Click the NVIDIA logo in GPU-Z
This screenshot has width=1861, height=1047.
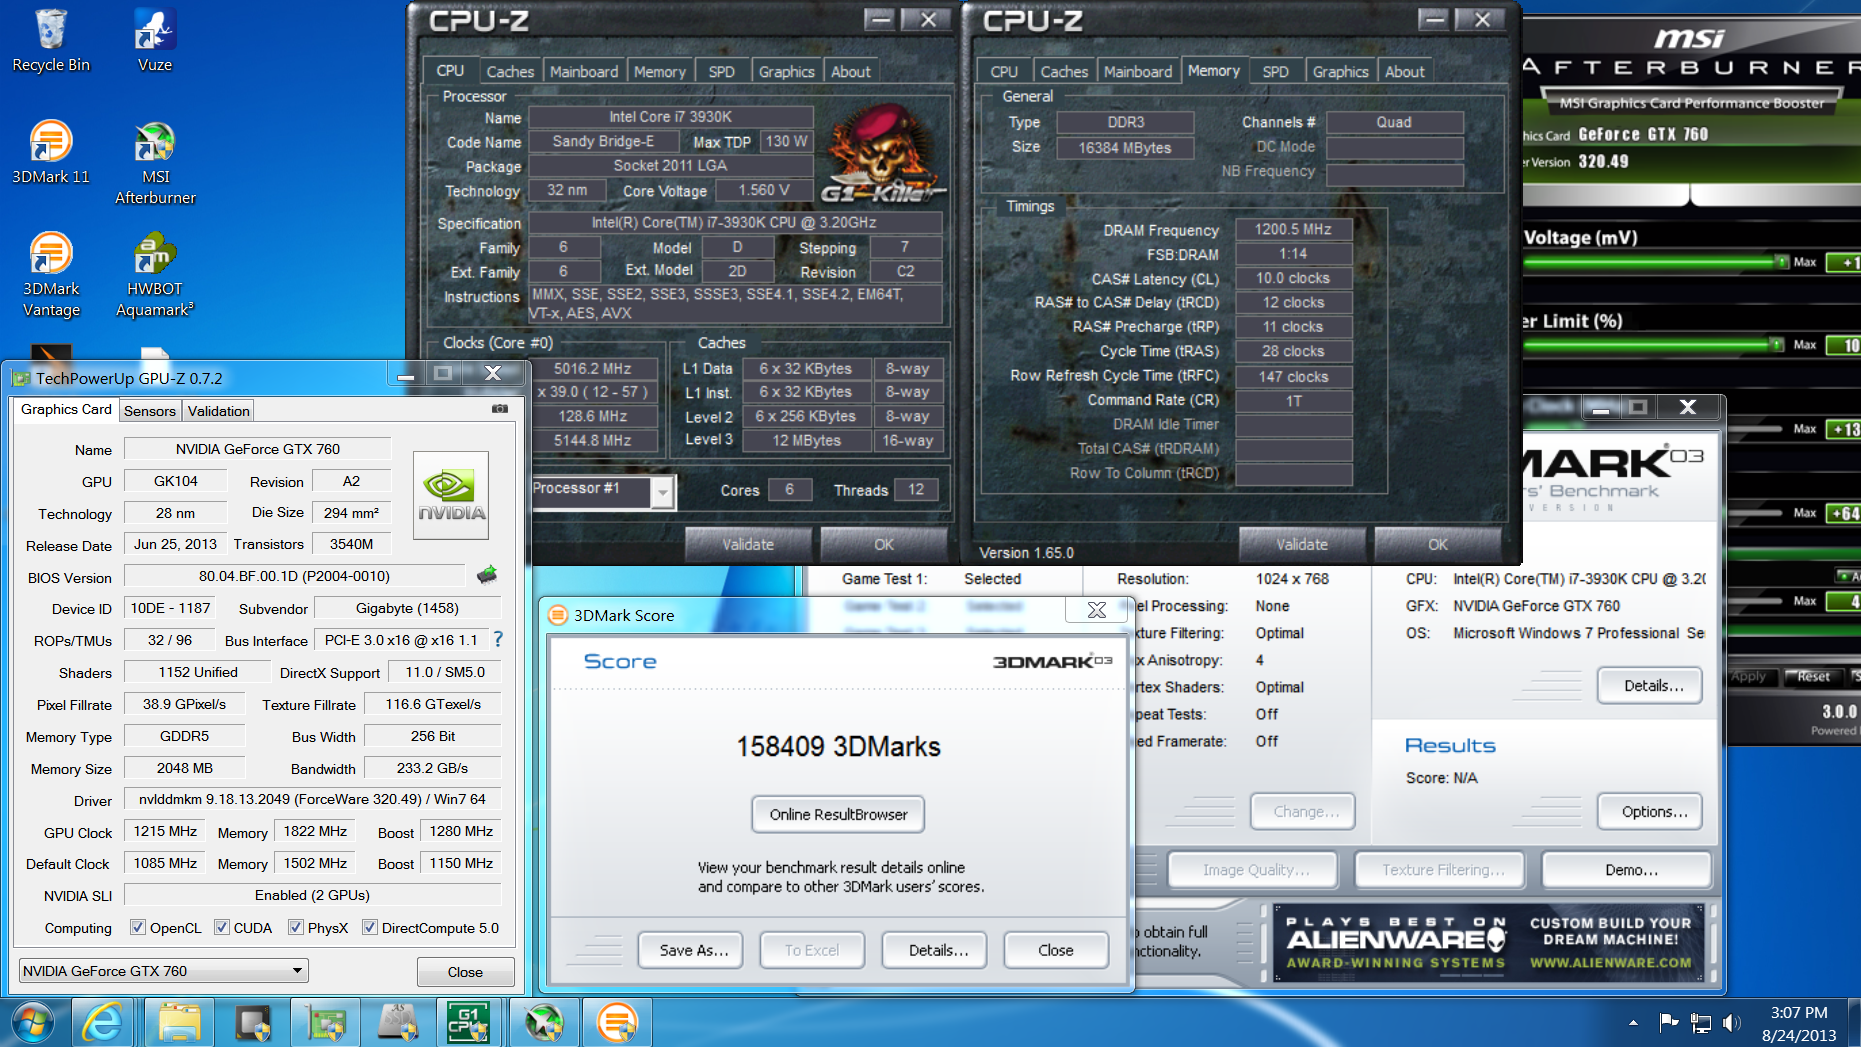pyautogui.click(x=451, y=495)
